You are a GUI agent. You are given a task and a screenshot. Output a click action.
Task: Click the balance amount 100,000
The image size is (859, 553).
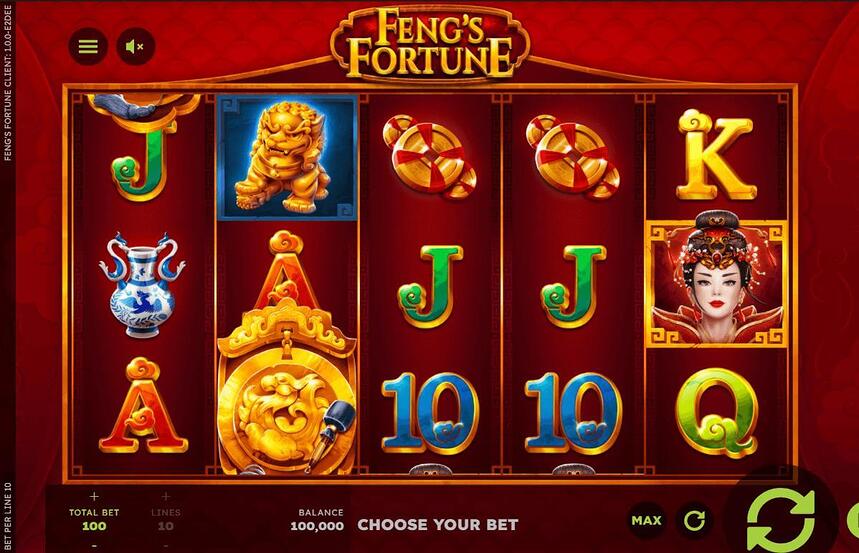coord(317,526)
